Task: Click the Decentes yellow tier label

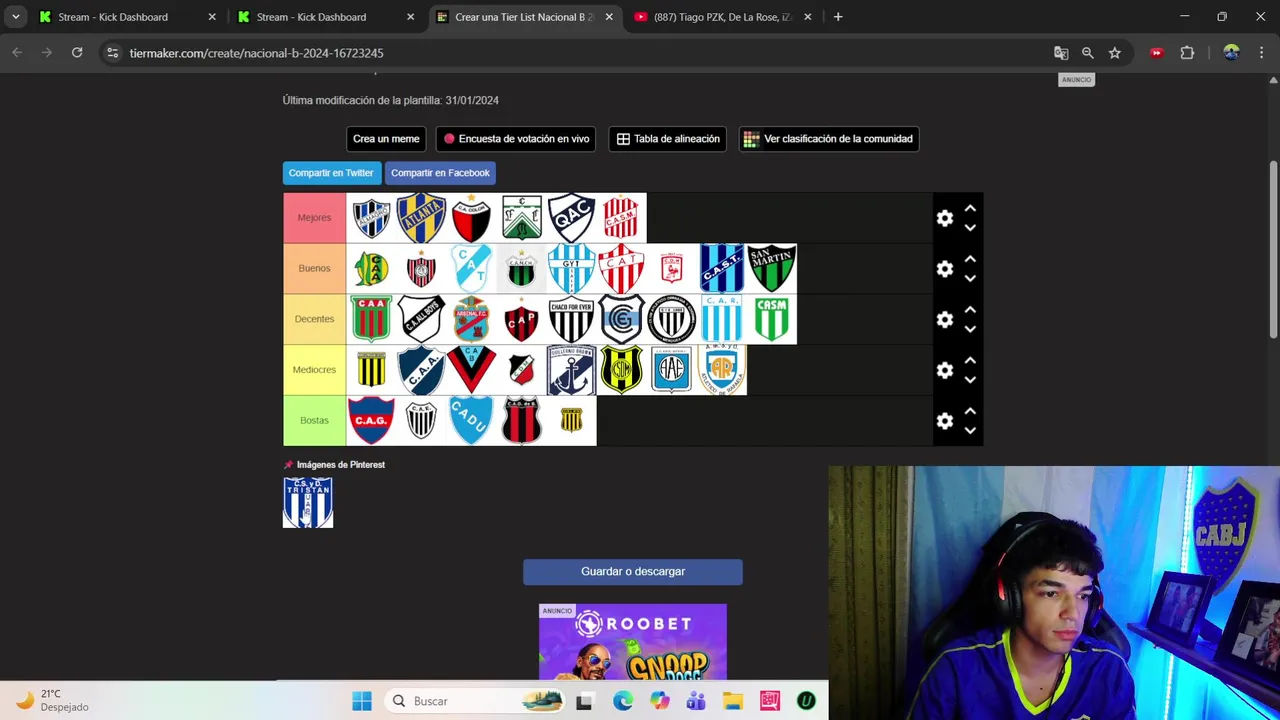Action: [x=314, y=319]
